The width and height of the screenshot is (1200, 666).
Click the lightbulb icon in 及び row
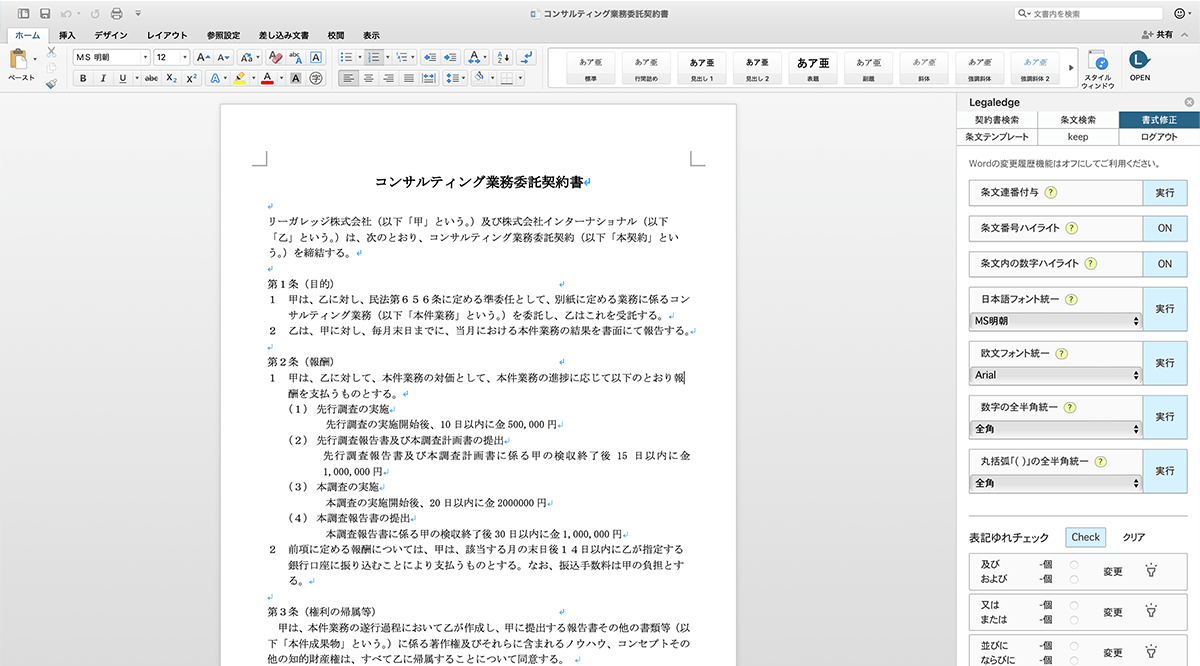point(1150,572)
